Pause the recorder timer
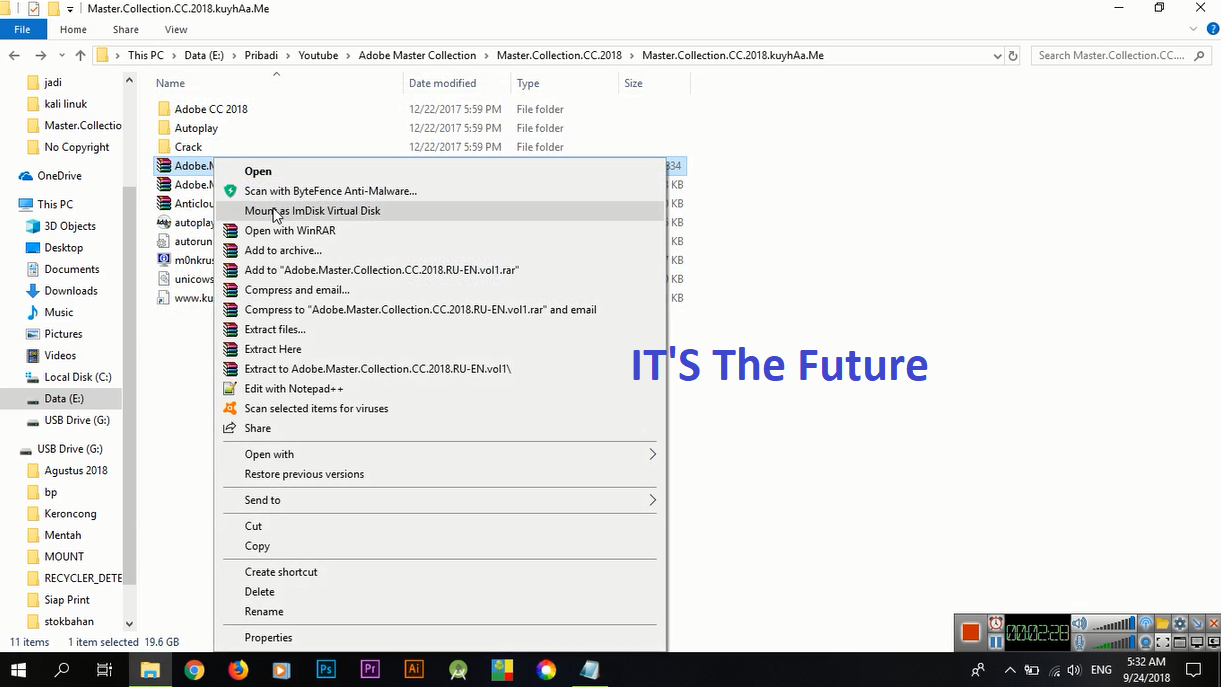Screen dimensions: 1221x687 tap(995, 641)
